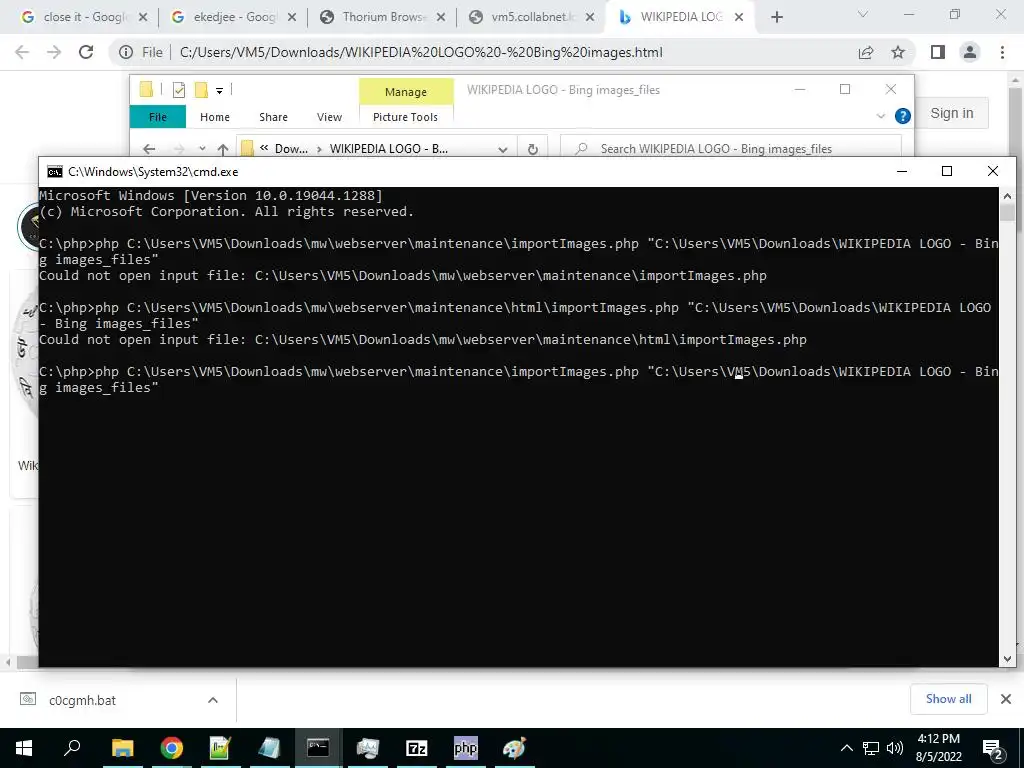This screenshot has width=1024, height=768.
Task: Open tab search chevron in Chrome
Action: tap(862, 14)
